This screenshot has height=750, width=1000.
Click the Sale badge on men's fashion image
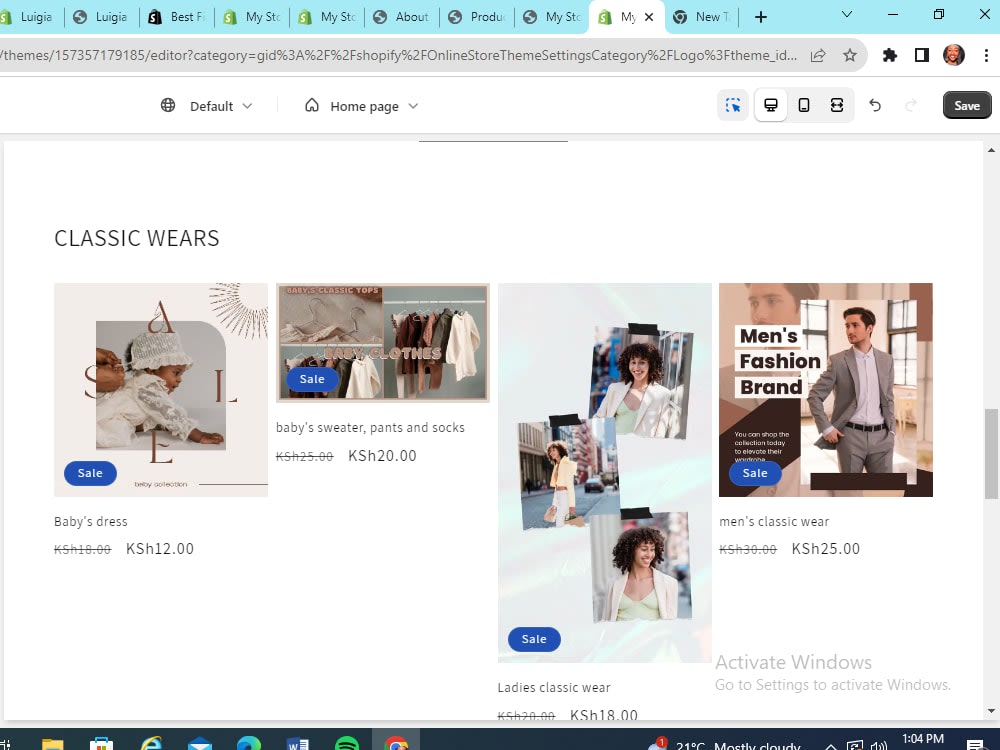pyautogui.click(x=755, y=473)
